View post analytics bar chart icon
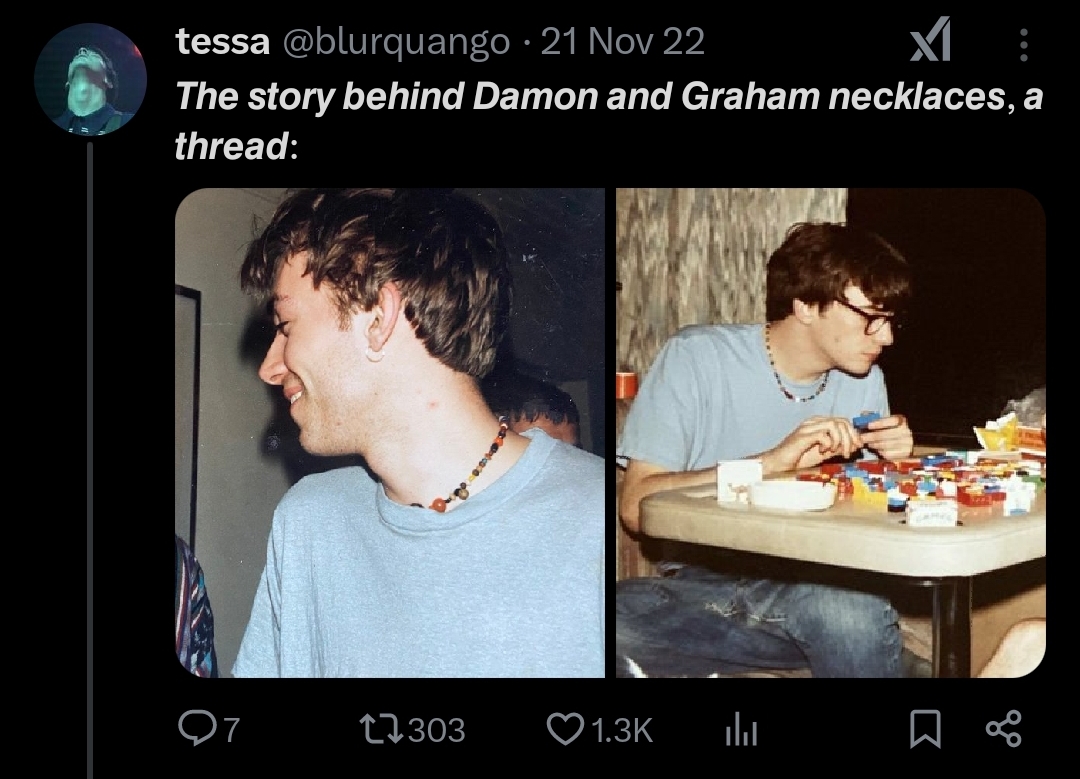The image size is (1080, 779). click(742, 729)
